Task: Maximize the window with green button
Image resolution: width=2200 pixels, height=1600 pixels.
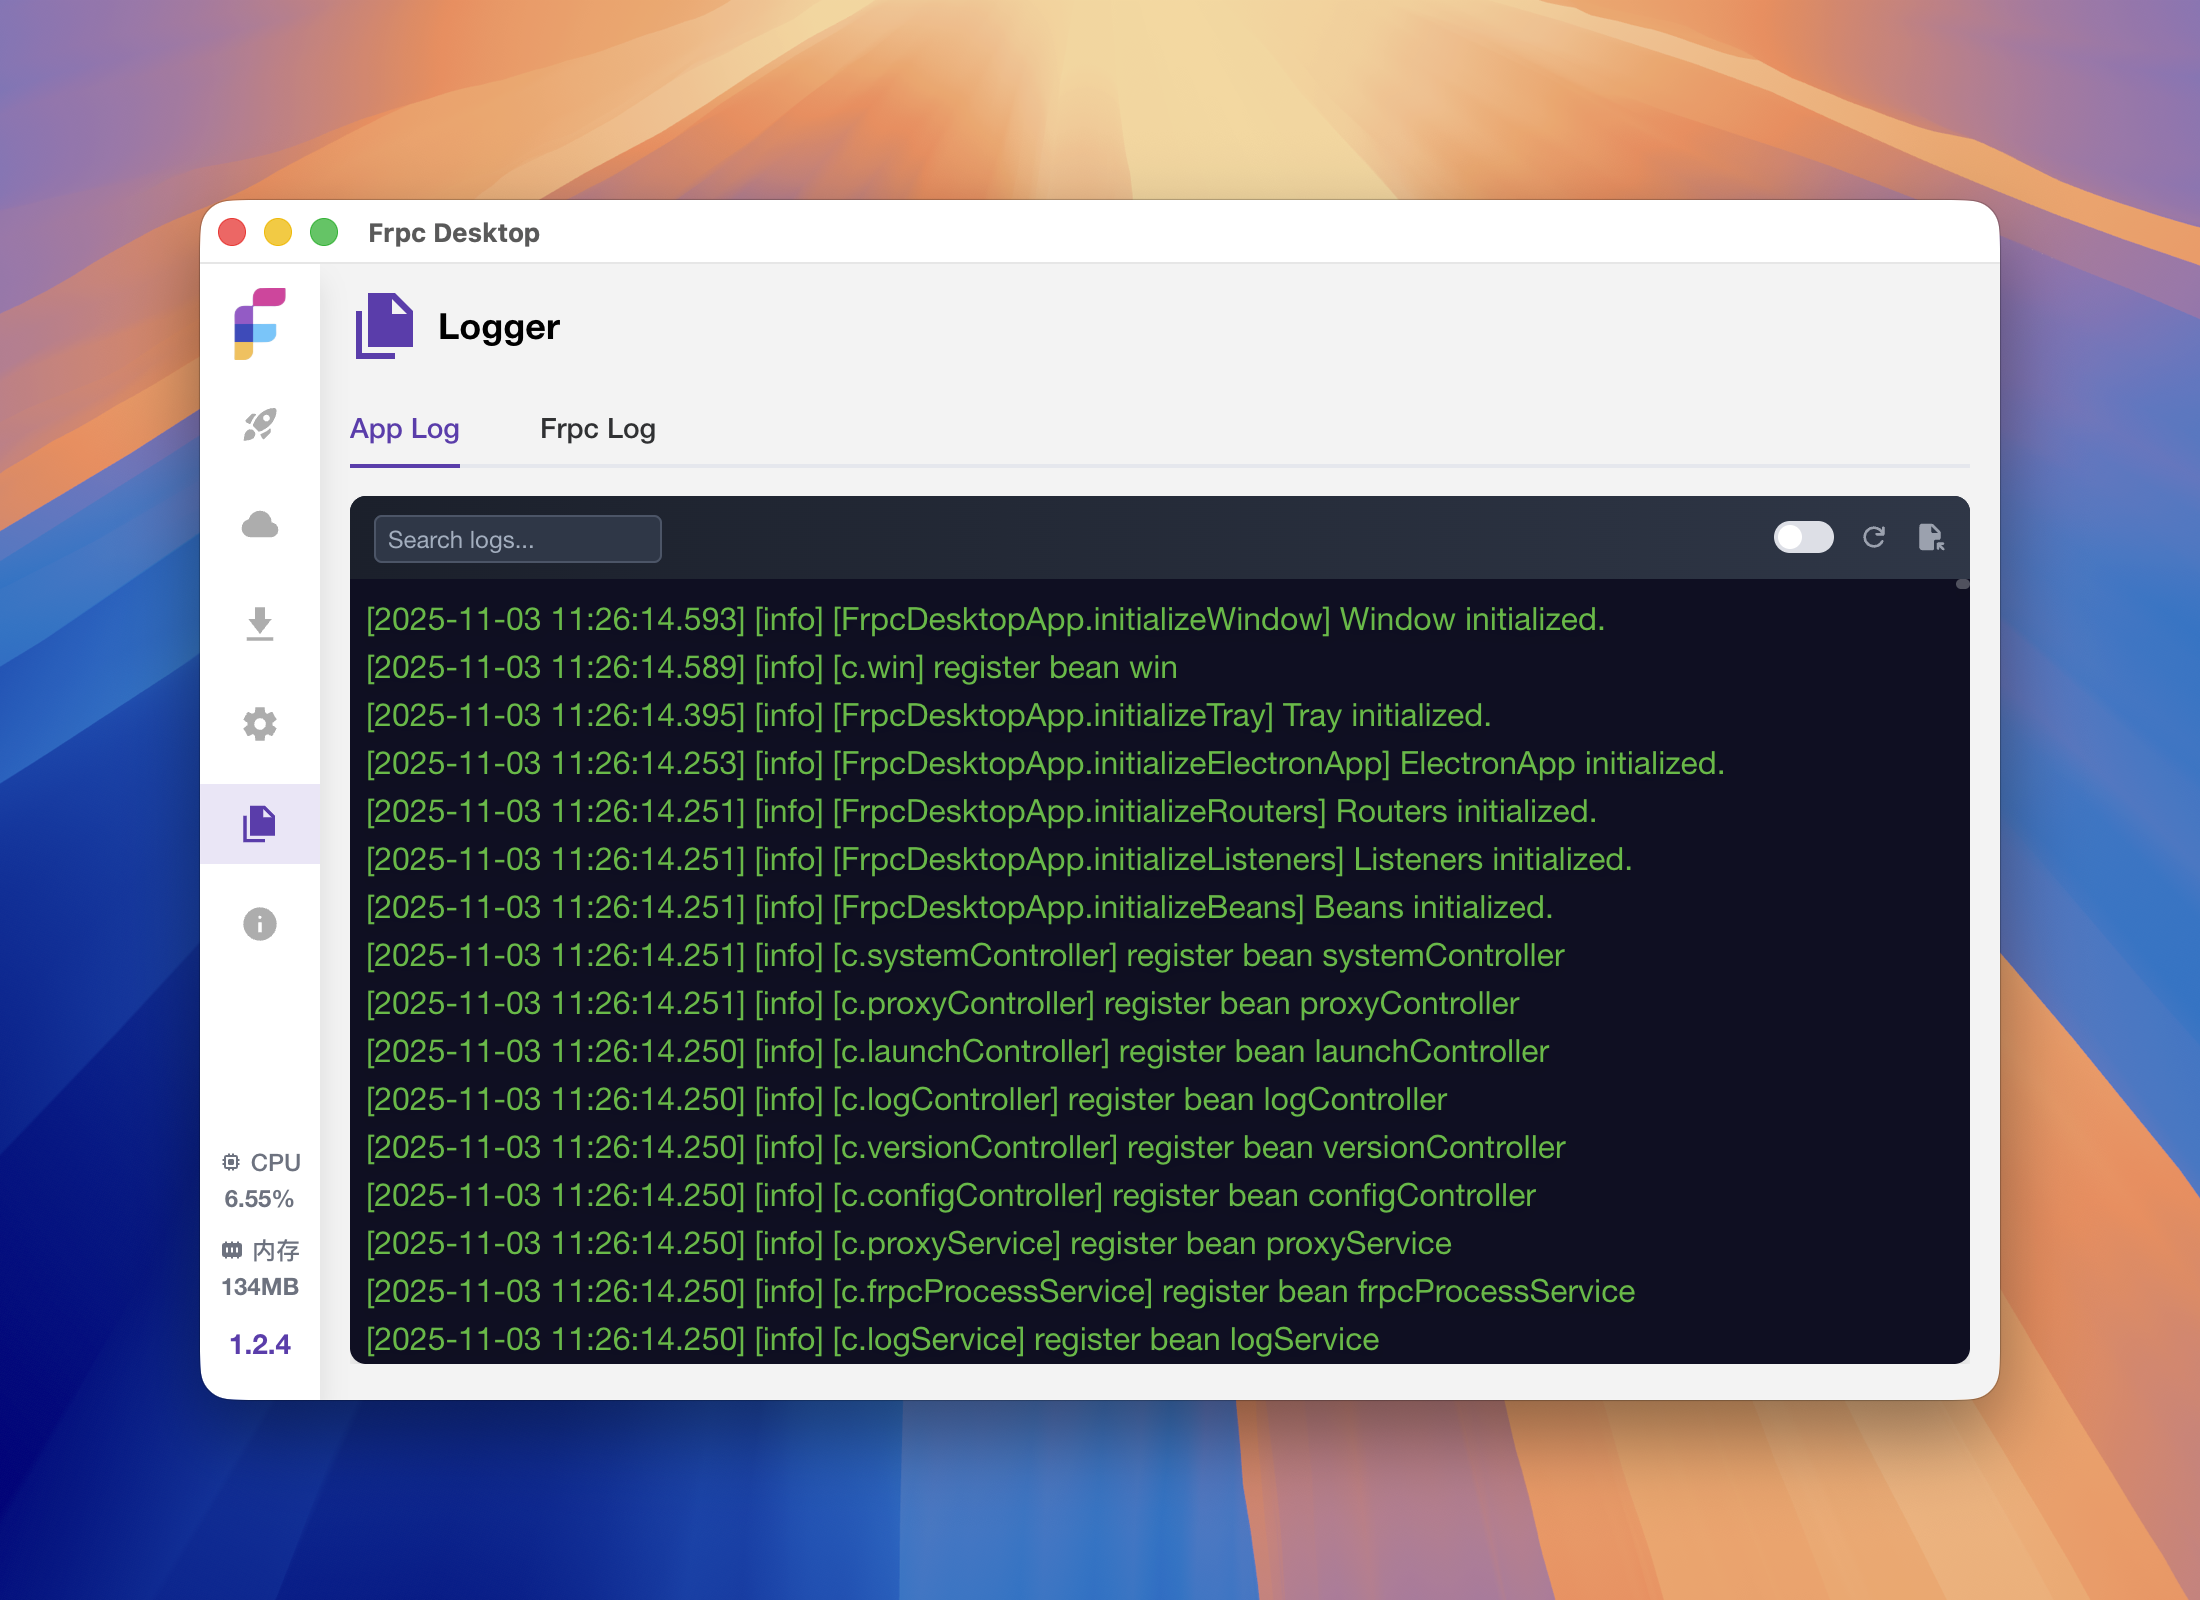Action: (x=324, y=232)
